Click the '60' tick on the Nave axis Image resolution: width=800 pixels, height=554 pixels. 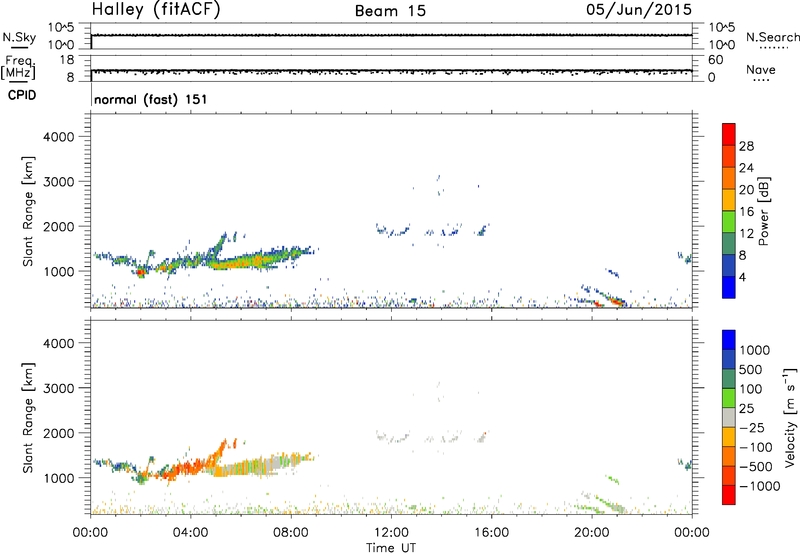tap(715, 60)
